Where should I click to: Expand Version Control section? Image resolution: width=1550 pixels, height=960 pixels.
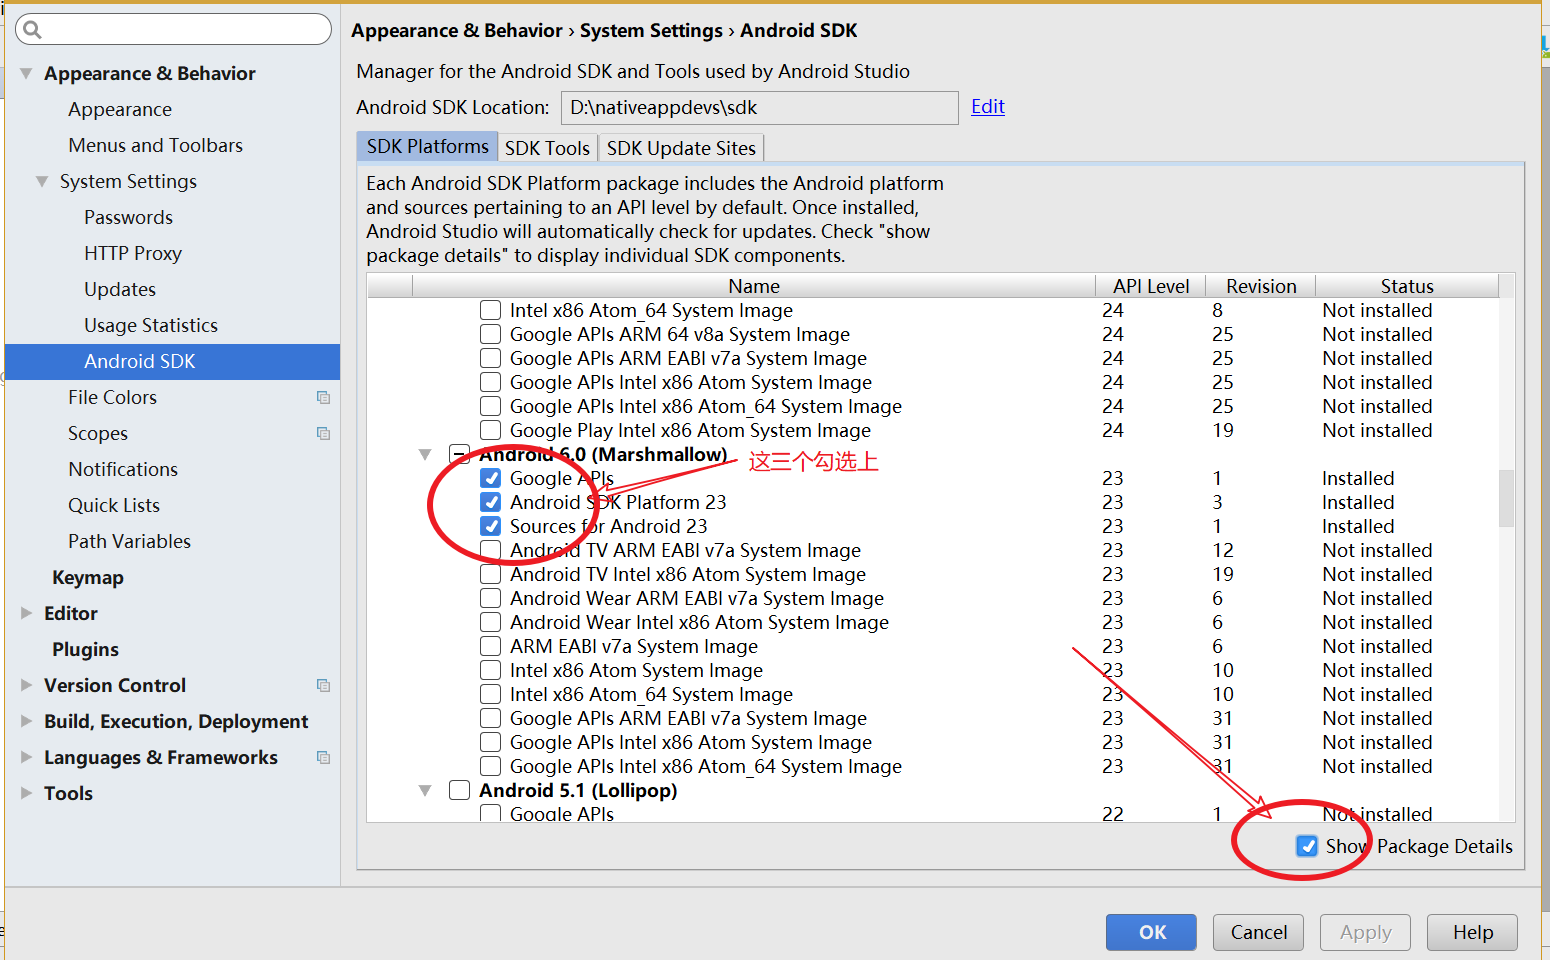(x=26, y=685)
